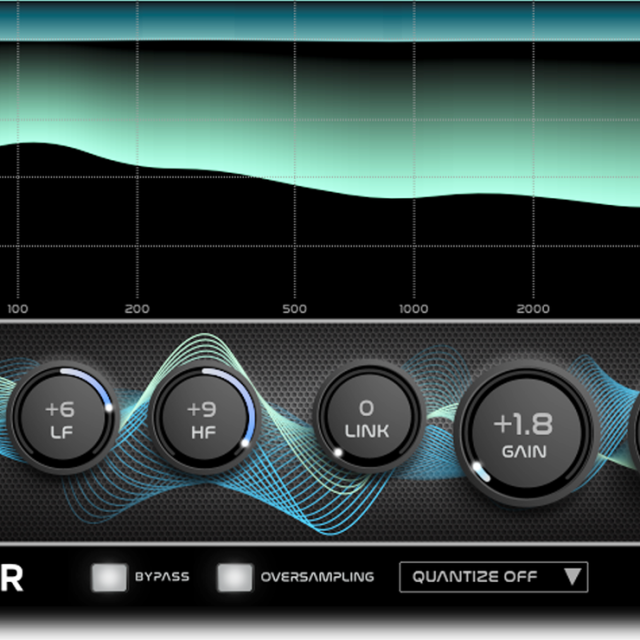
Task: Click the +6 value on the LF knob
Action: point(59,409)
